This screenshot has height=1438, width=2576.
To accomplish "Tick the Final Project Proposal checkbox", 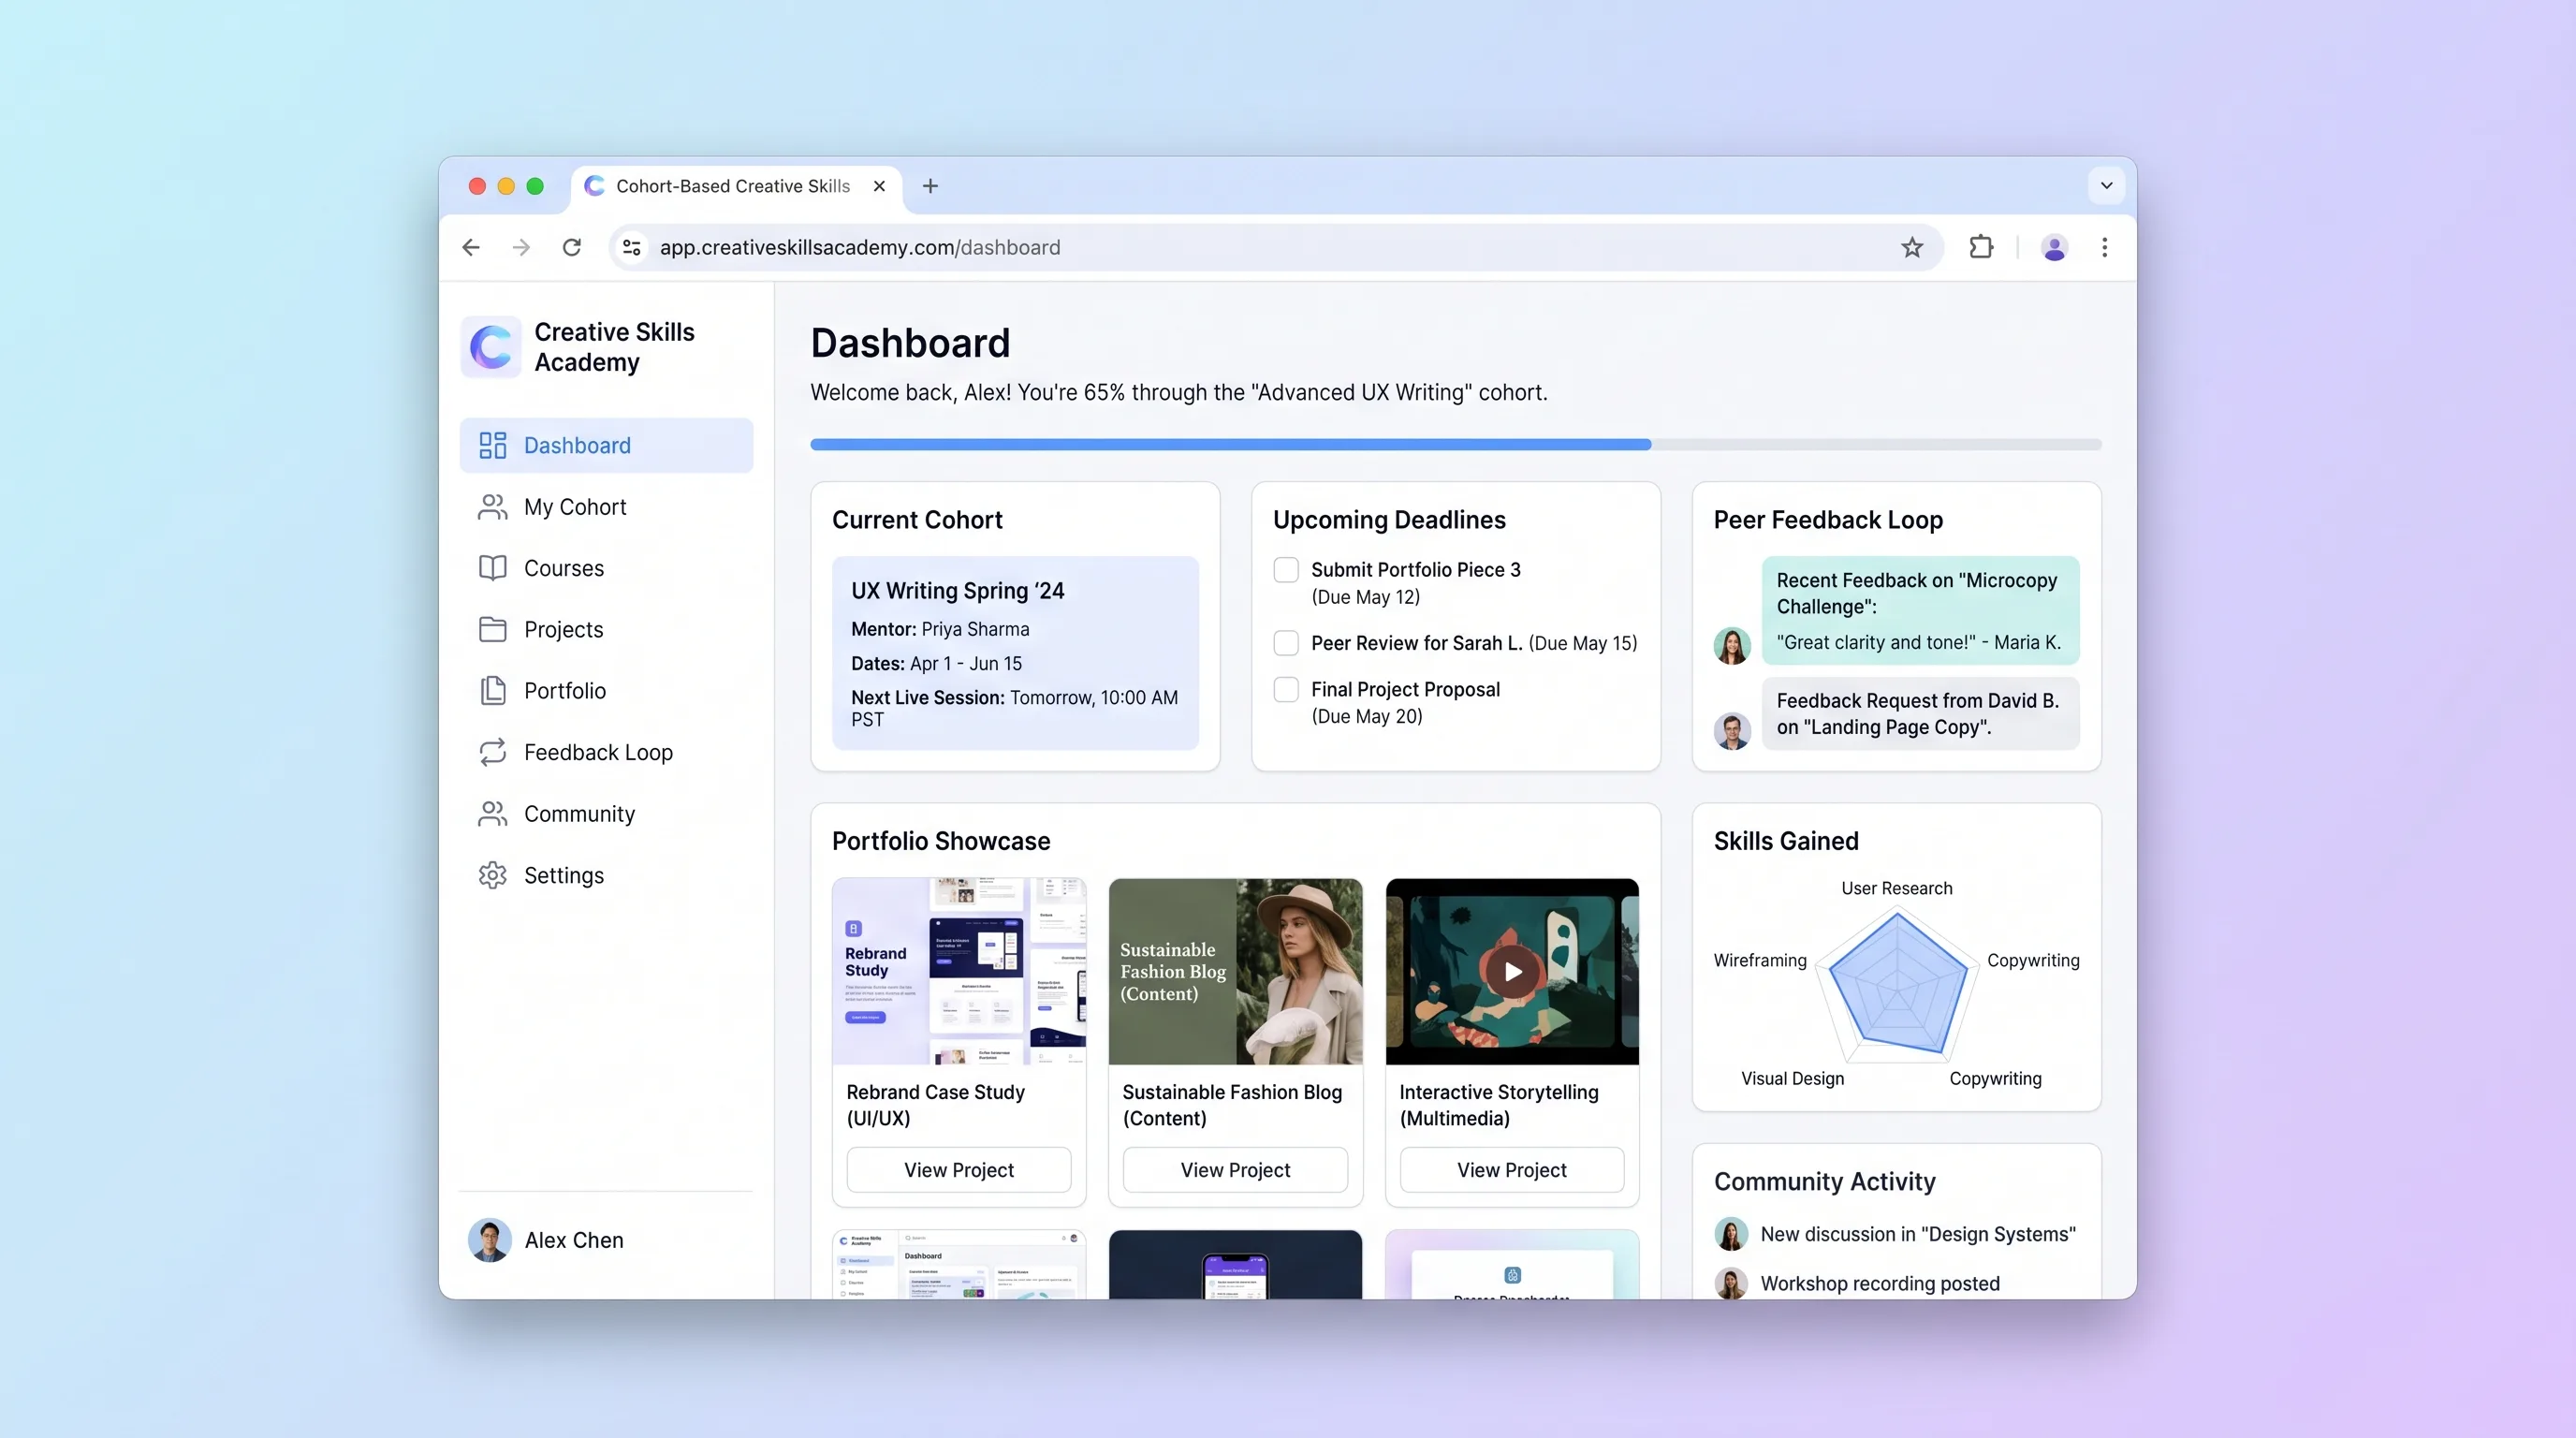I will (x=1286, y=690).
